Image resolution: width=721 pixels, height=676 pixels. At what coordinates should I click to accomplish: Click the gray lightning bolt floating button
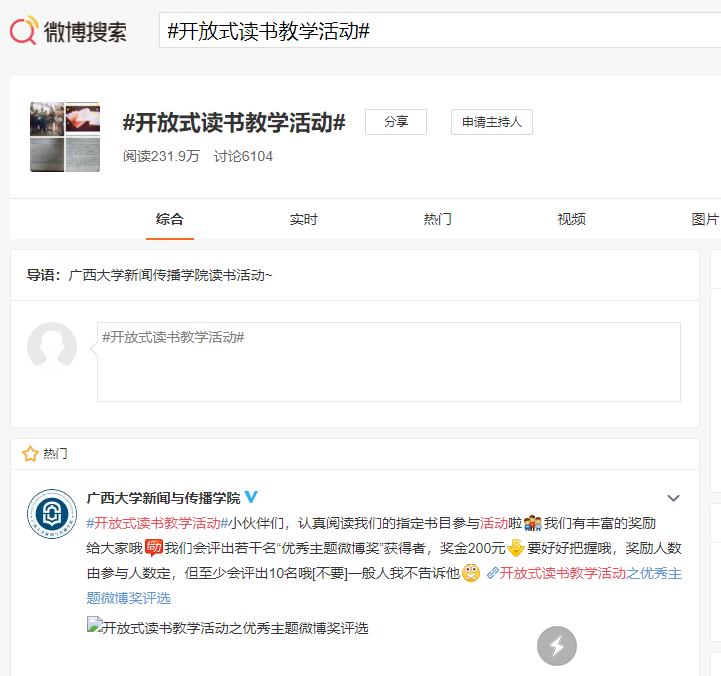(557, 646)
